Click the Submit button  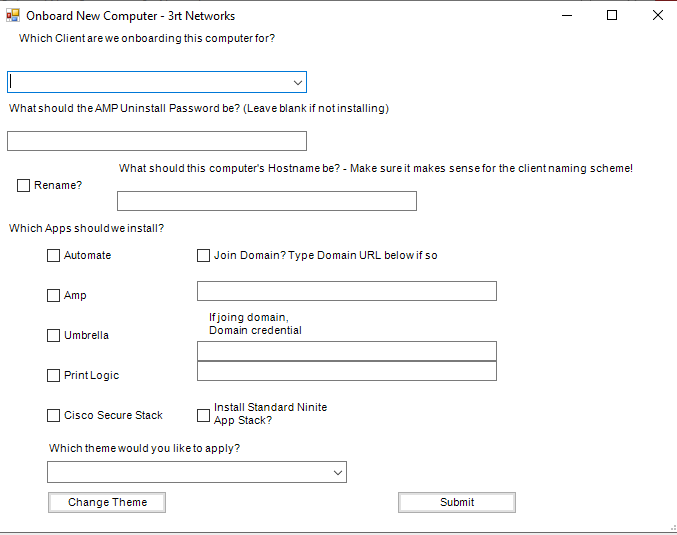pos(457,502)
